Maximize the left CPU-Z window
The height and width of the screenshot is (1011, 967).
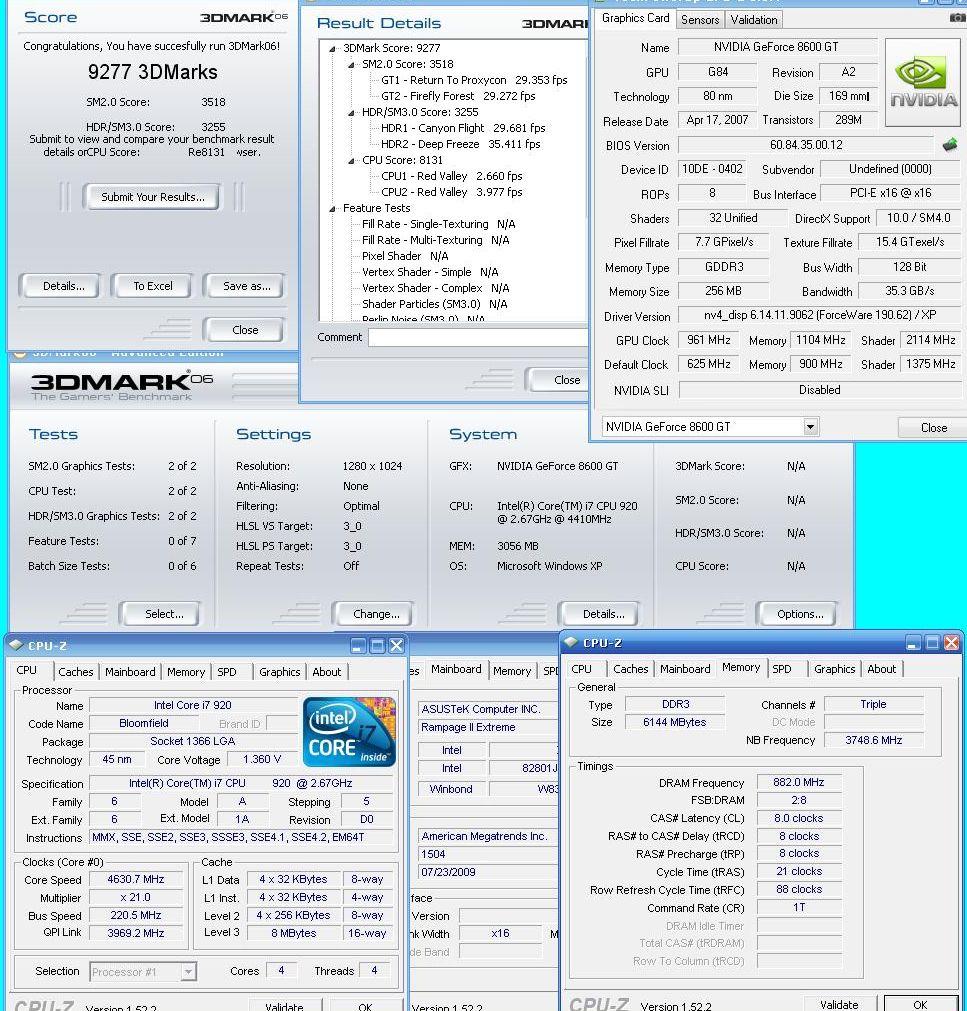pyautogui.click(x=378, y=645)
